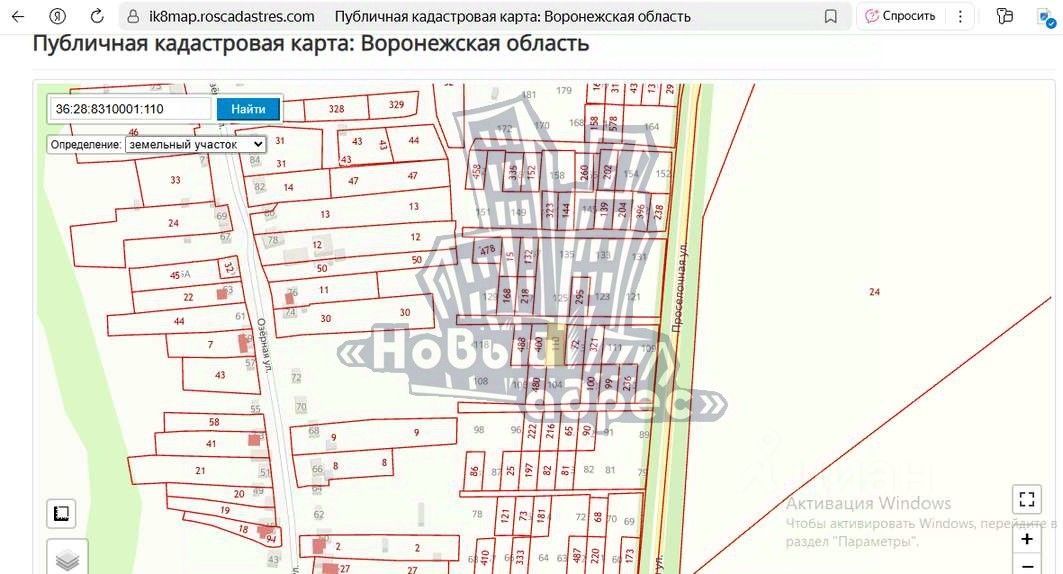Click the 'Спросить' assistant button

click(901, 16)
